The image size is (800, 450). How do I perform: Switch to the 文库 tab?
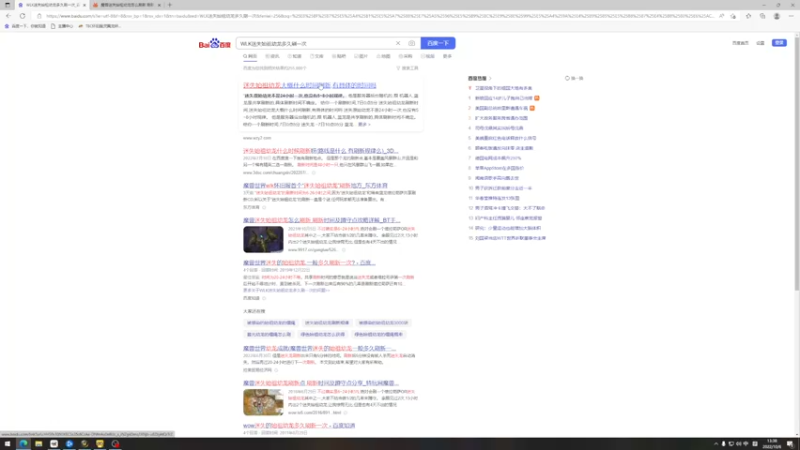tap(317, 56)
